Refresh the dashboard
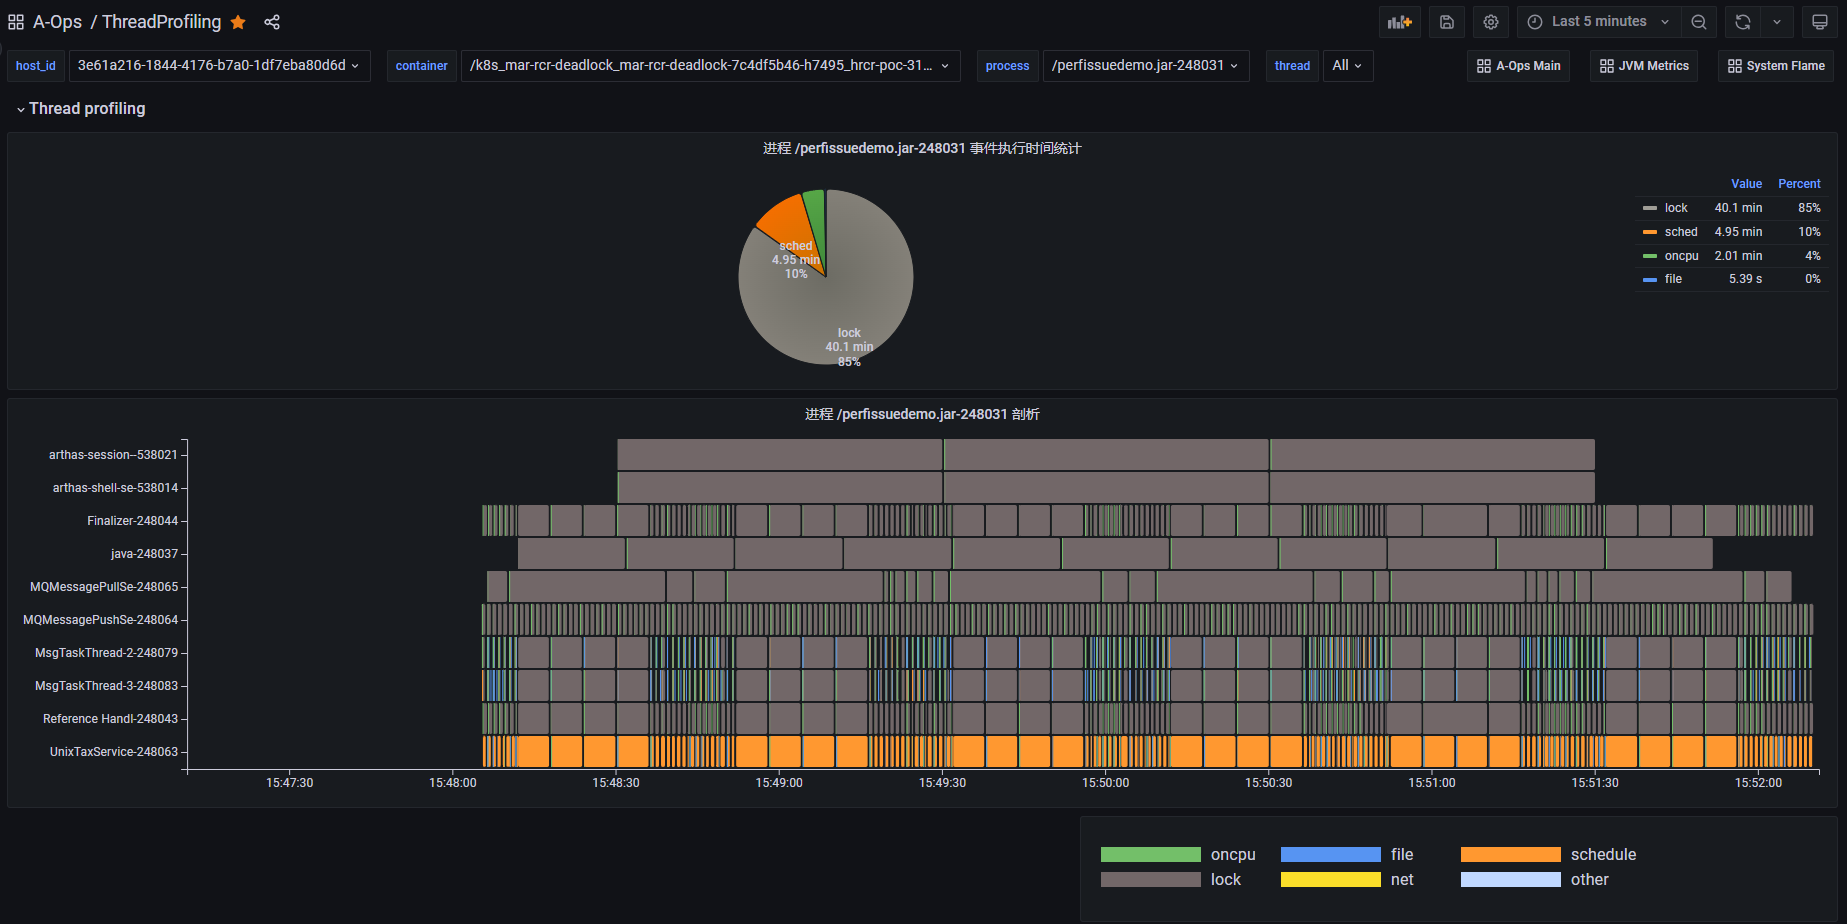Viewport: 1847px width, 924px height. [1742, 22]
